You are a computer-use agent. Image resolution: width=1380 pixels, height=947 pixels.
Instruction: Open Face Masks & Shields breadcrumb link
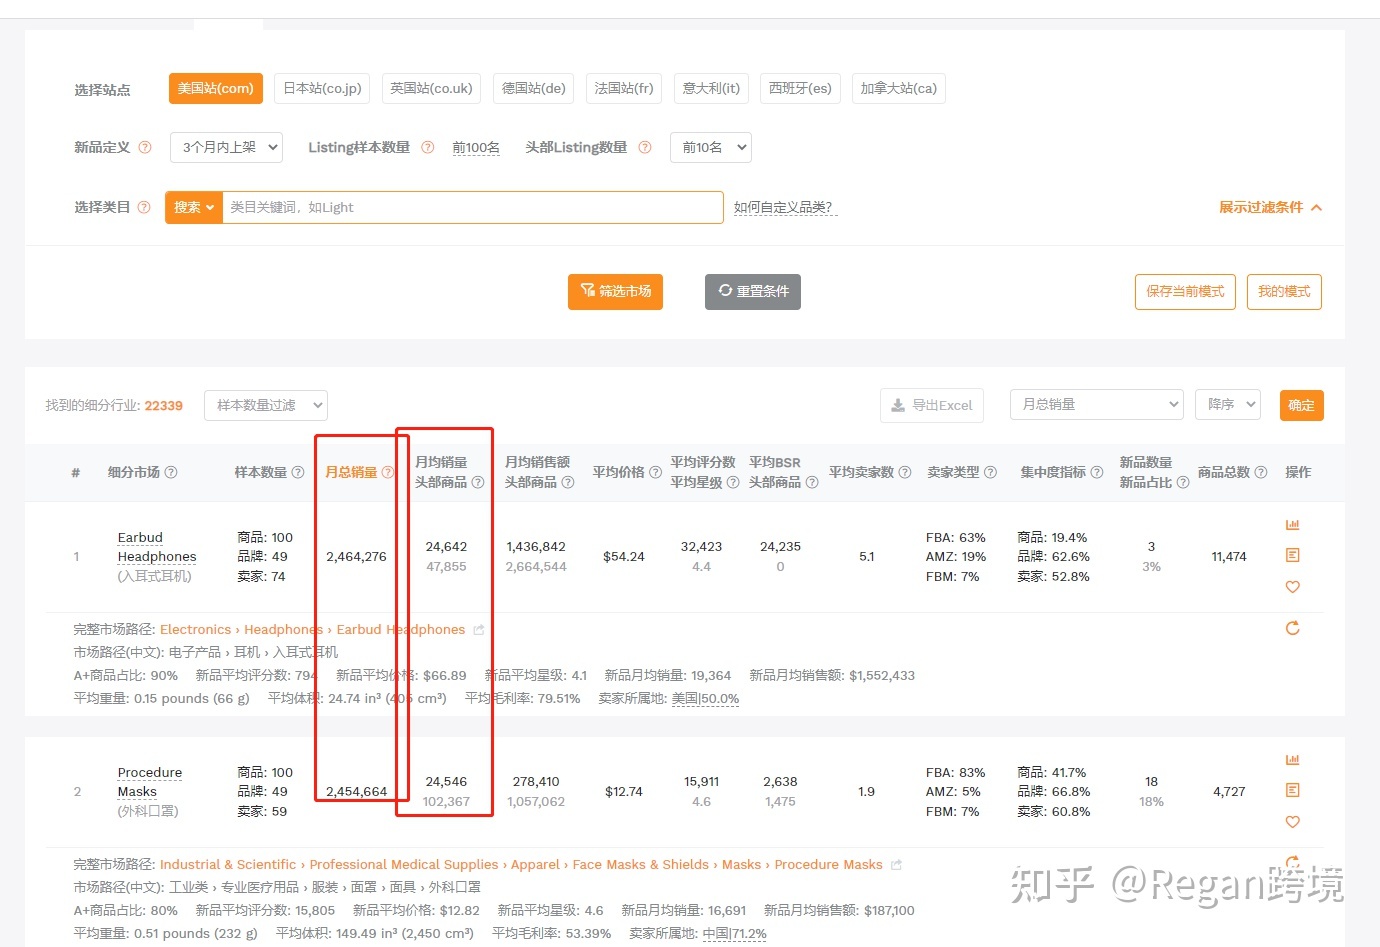(x=641, y=865)
